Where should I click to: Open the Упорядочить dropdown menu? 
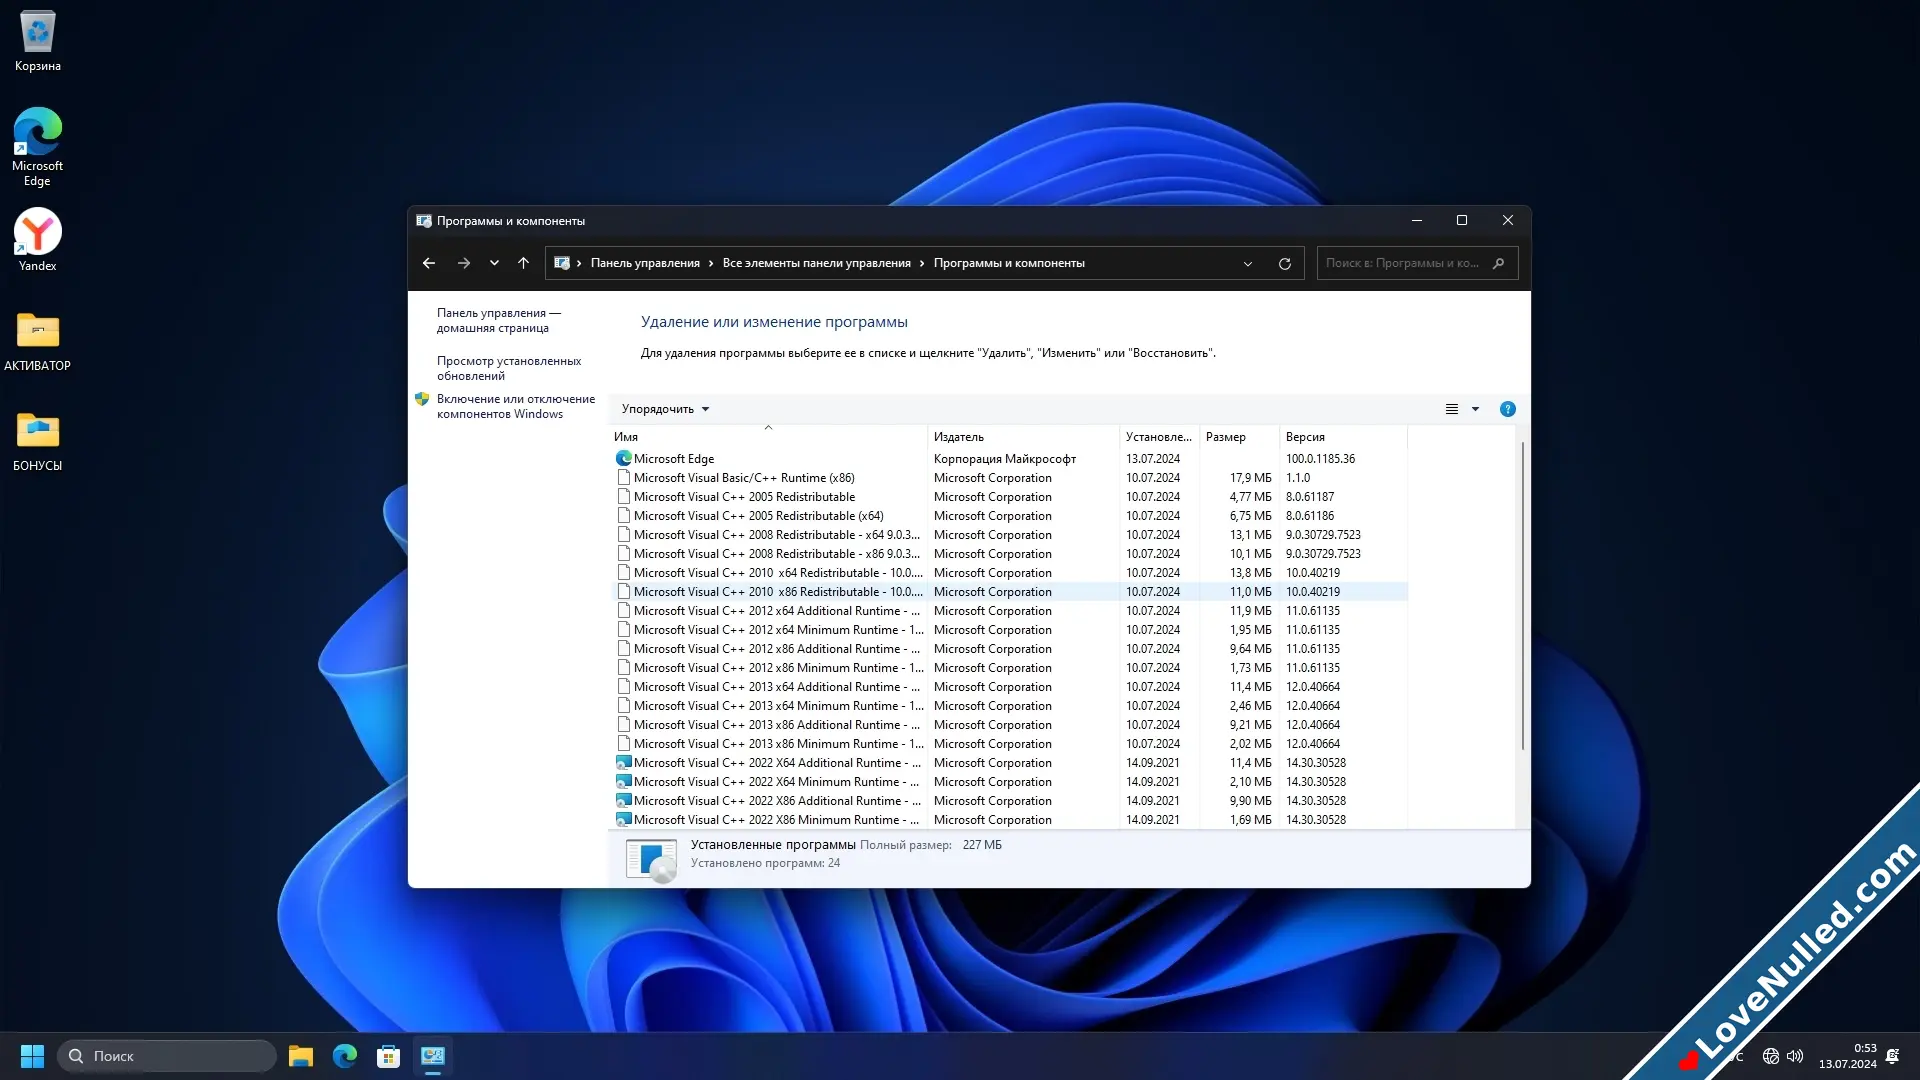665,409
